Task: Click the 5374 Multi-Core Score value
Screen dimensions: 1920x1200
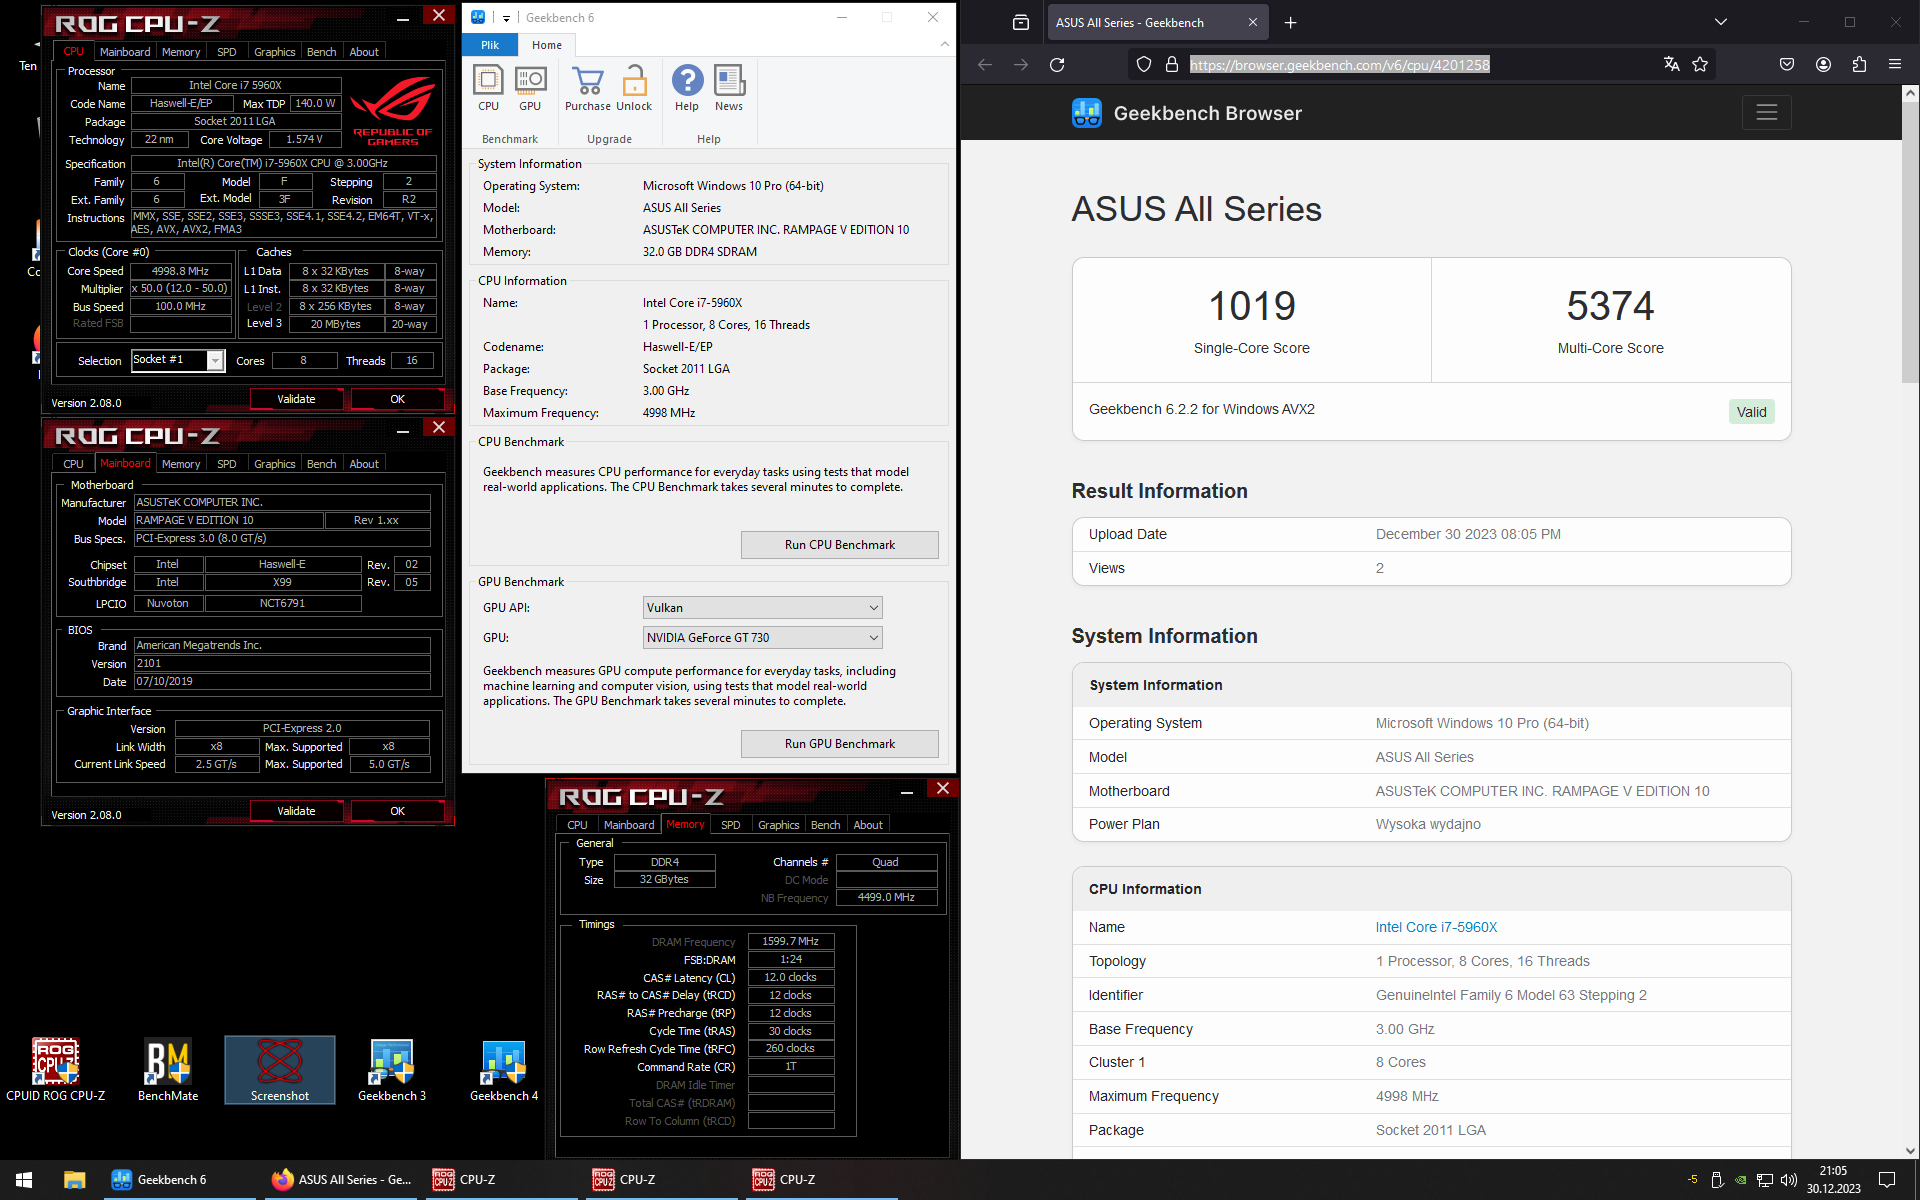Action: (x=1610, y=306)
